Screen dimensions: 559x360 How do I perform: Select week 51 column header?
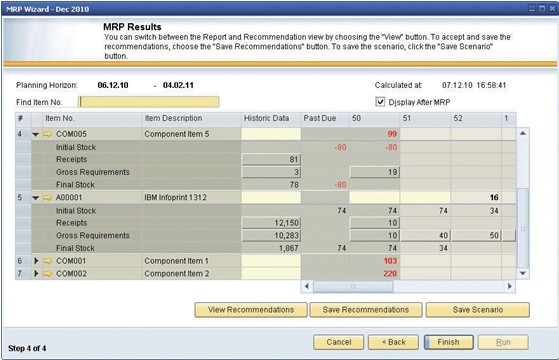coord(425,118)
